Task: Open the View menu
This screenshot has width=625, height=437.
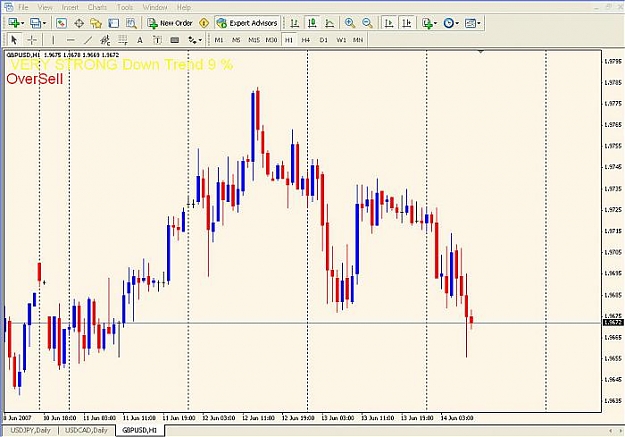Action: coord(45,7)
